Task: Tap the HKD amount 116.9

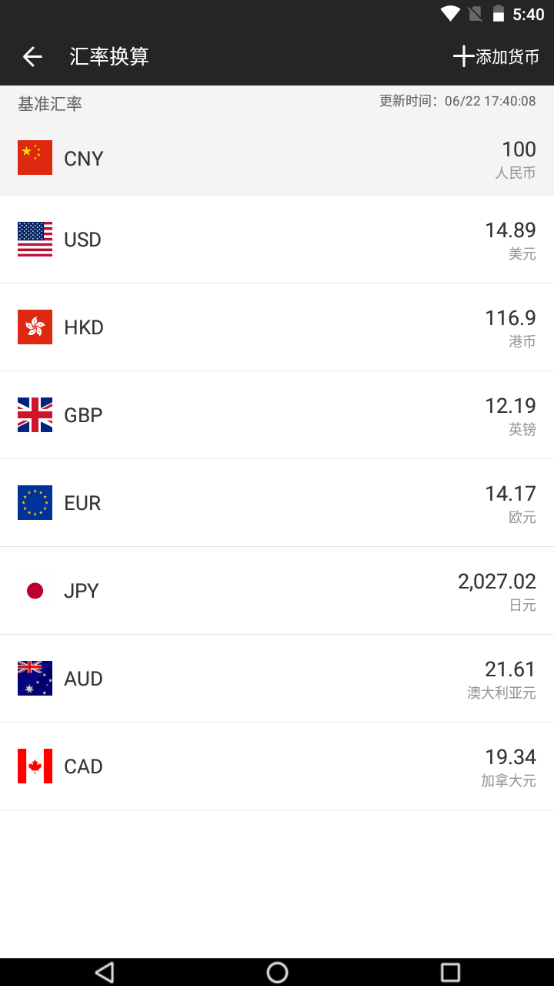Action: pyautogui.click(x=510, y=318)
